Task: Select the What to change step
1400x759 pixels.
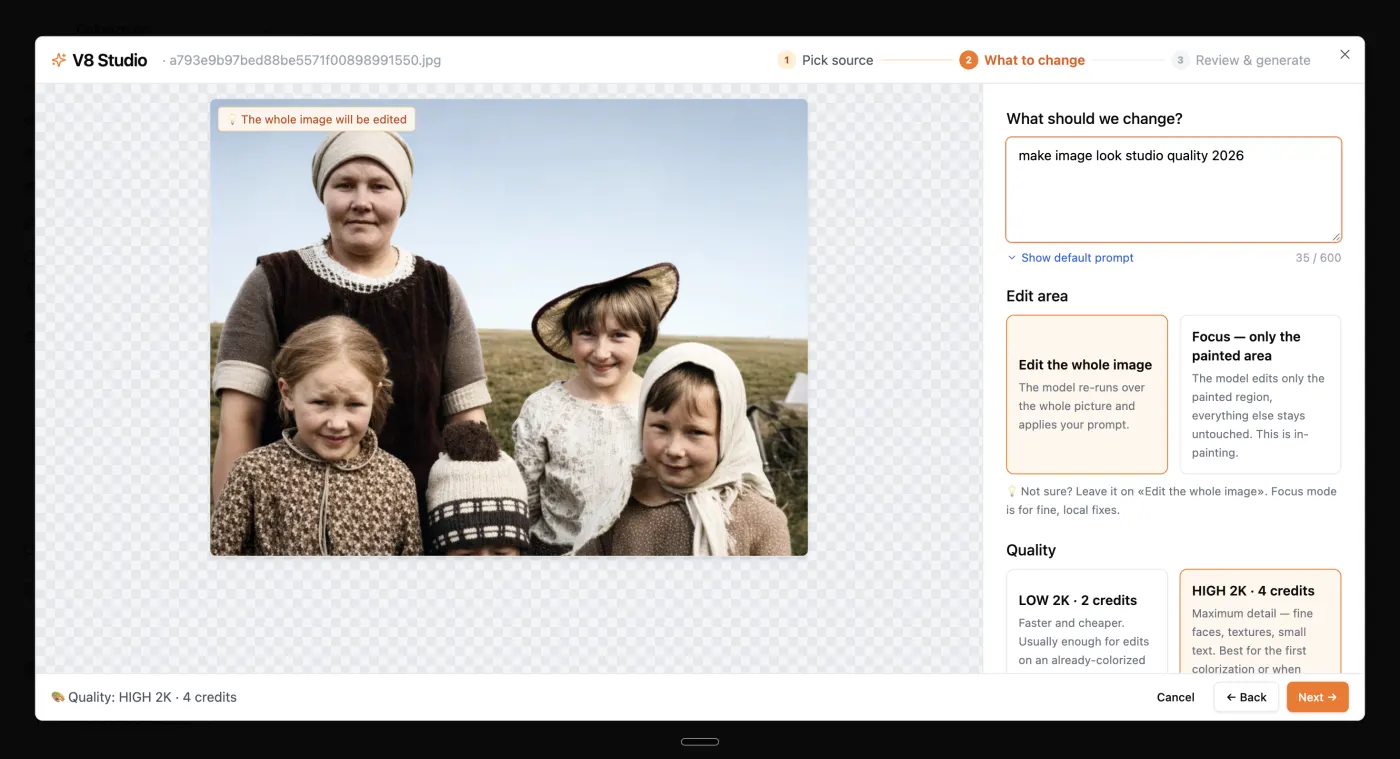Action: click(x=1022, y=60)
